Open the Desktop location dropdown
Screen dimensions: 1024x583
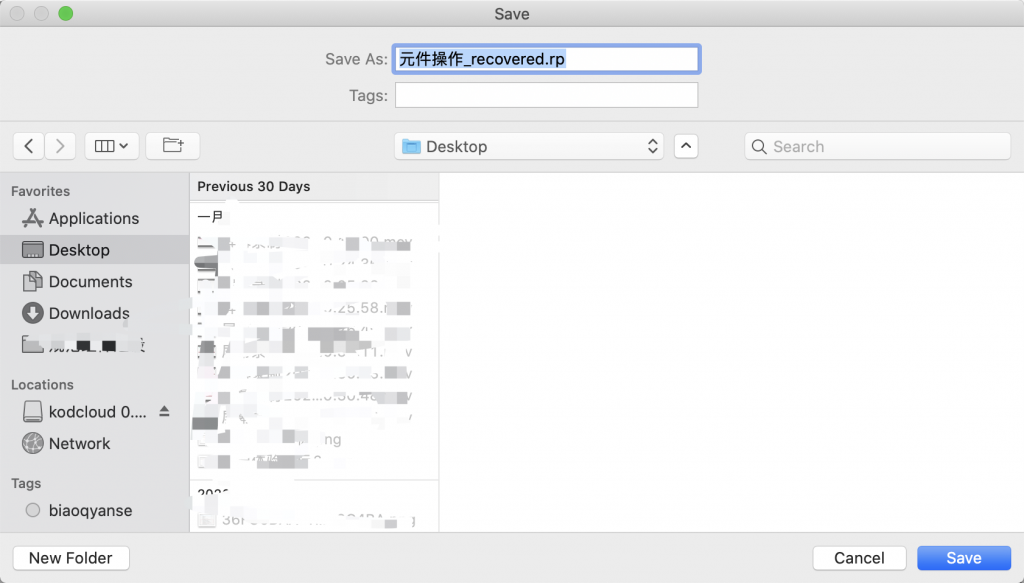pyautogui.click(x=529, y=146)
